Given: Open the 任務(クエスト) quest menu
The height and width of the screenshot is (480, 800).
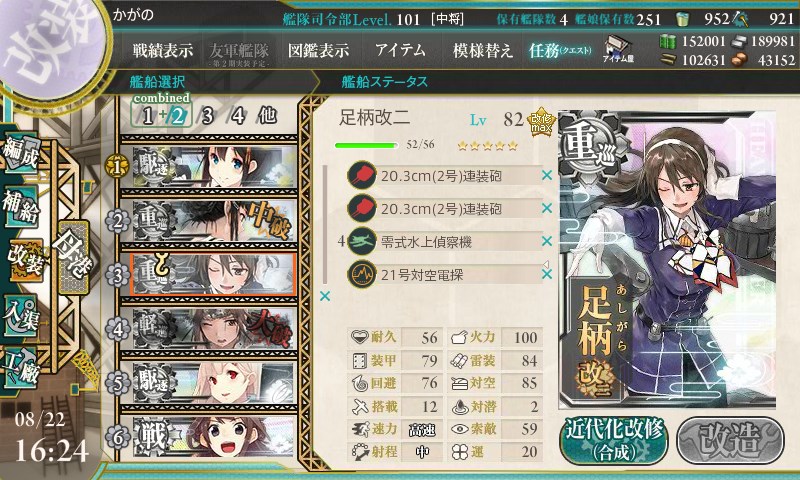Looking at the screenshot, I should 560,50.
